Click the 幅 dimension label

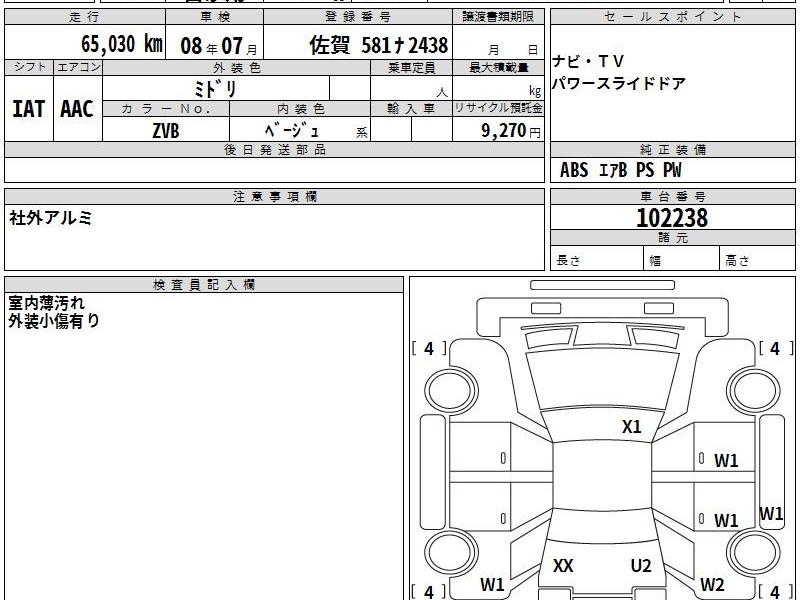point(655,261)
